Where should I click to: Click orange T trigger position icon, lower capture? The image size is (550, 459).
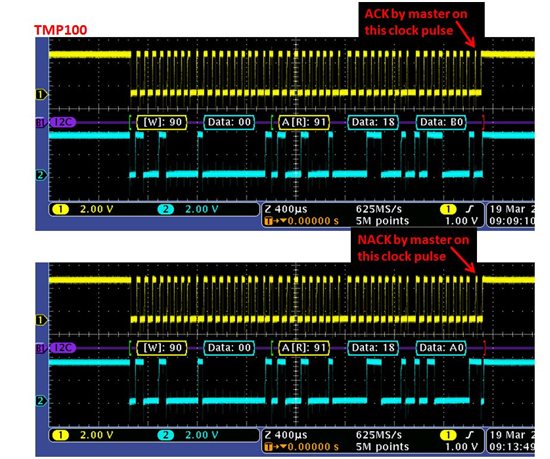tap(269, 447)
